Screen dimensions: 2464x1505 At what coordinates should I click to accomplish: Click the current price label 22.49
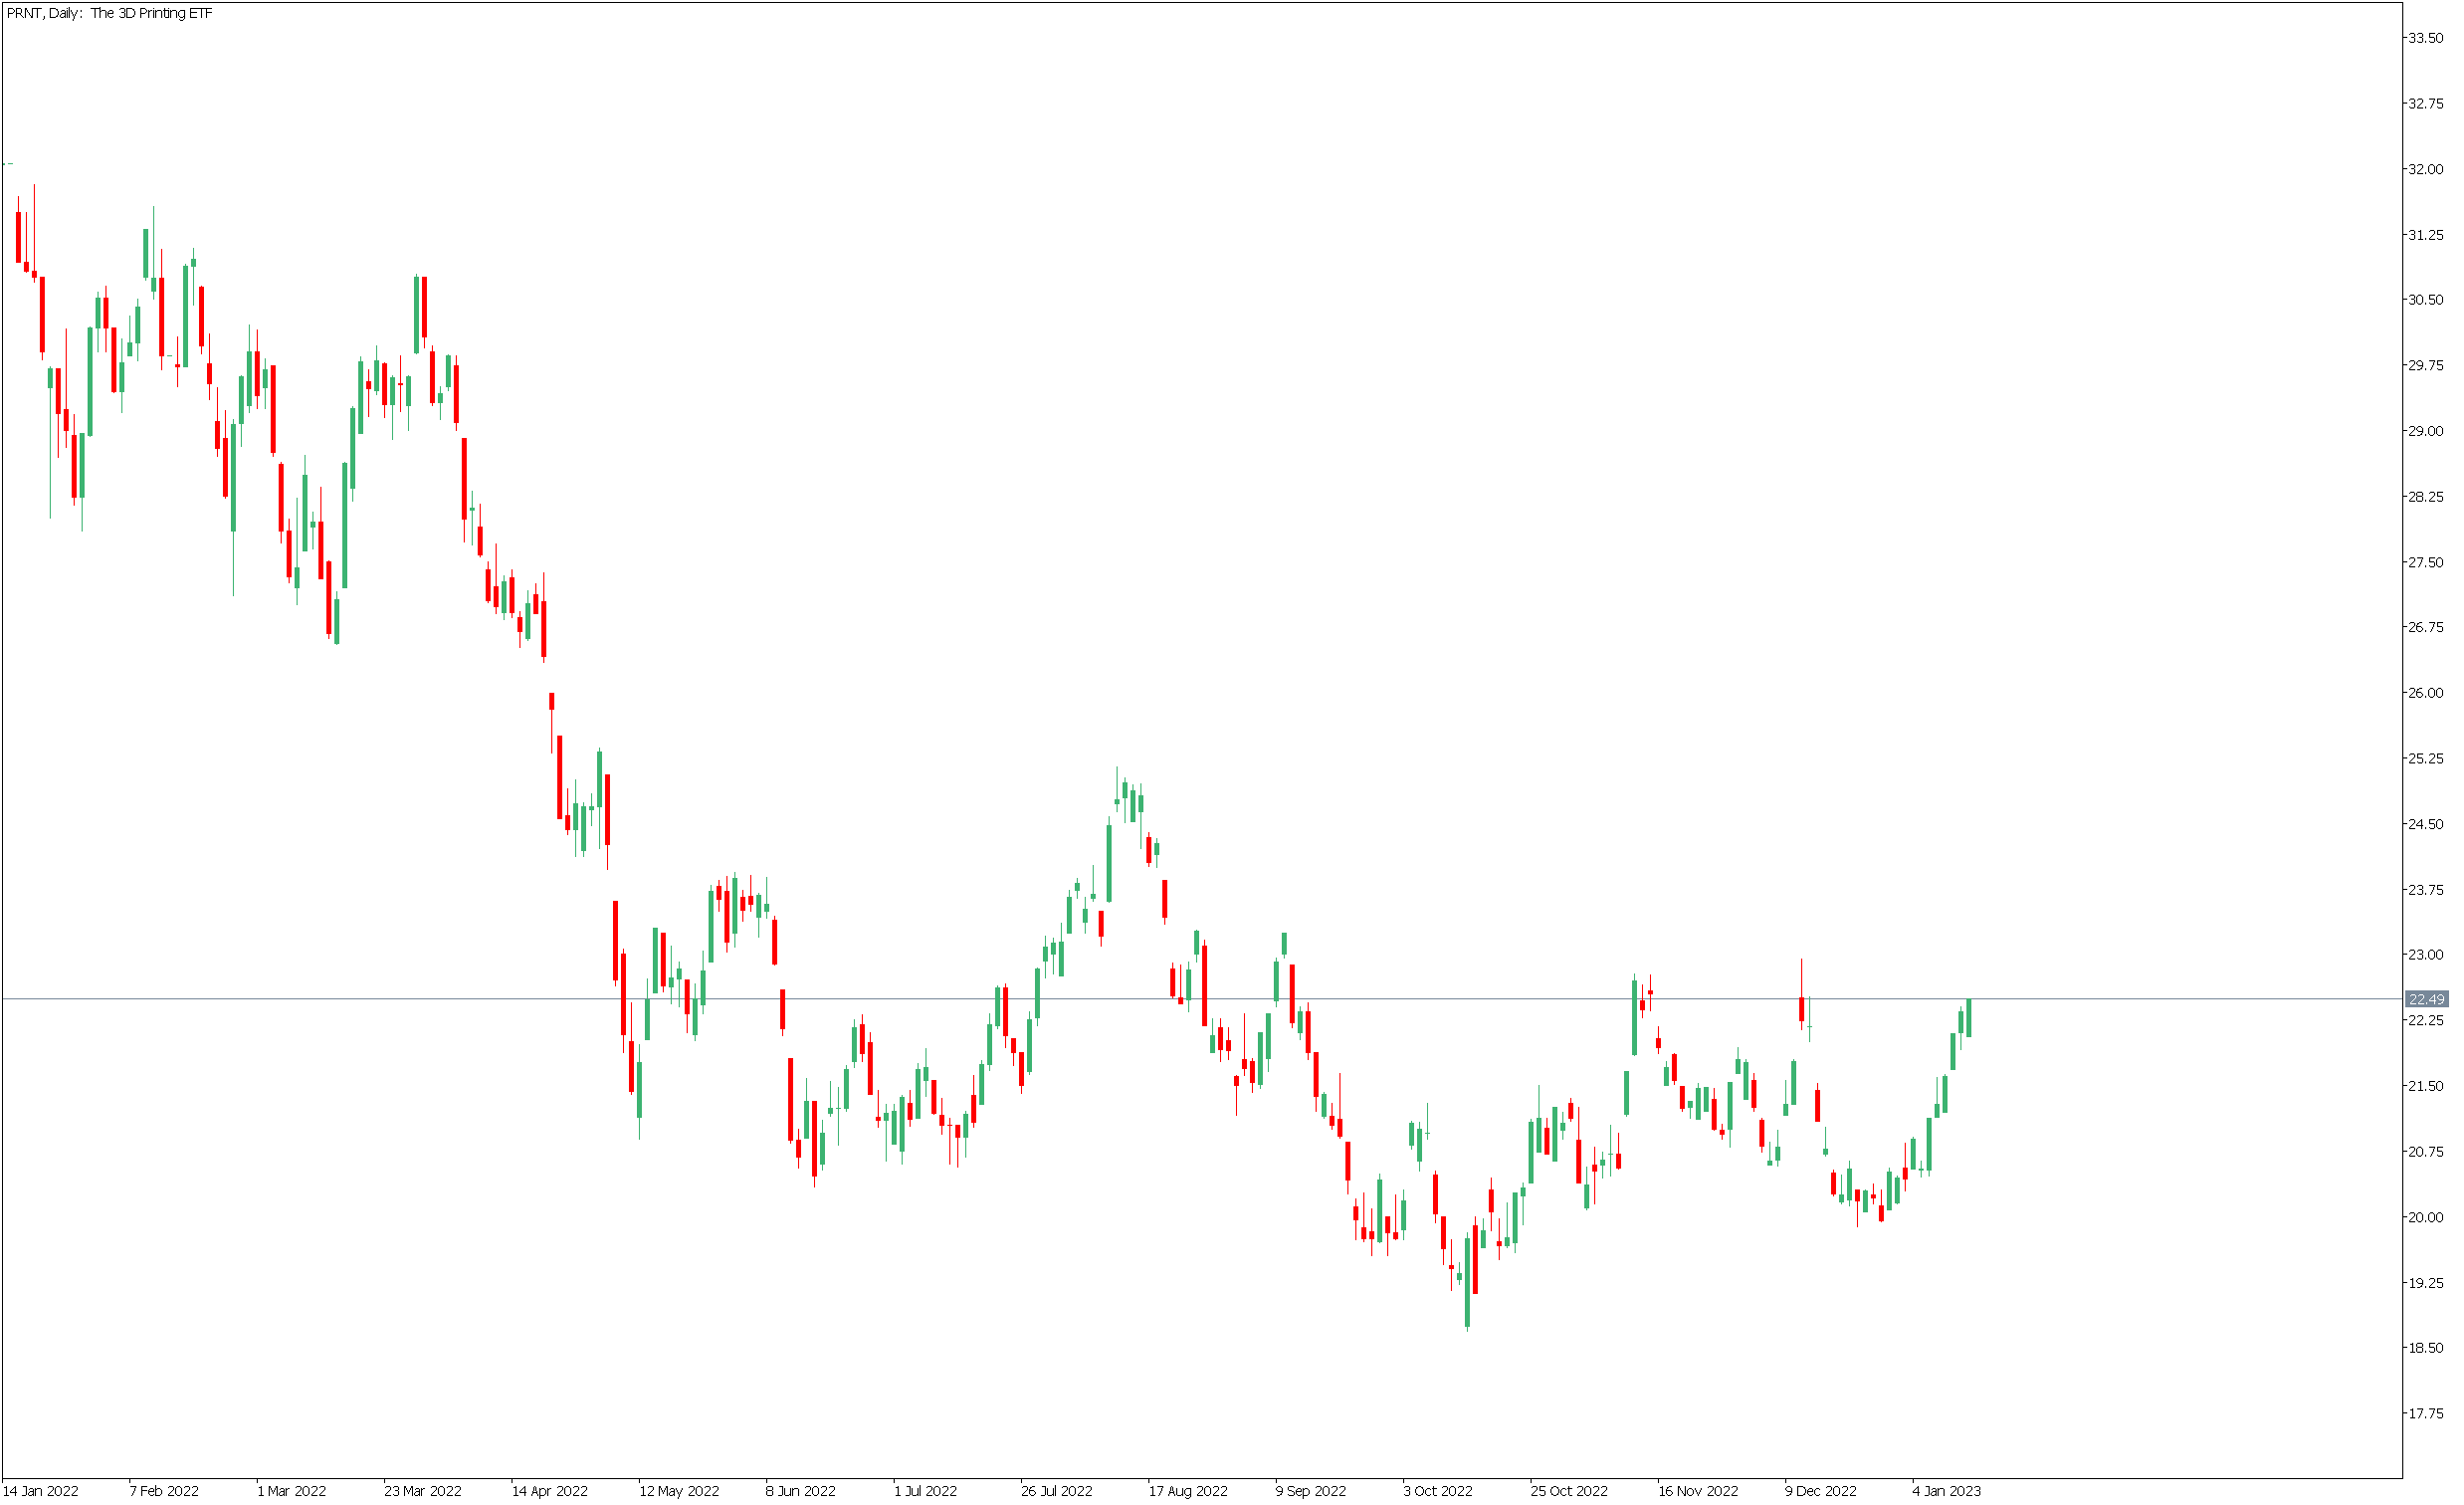[x=2426, y=999]
